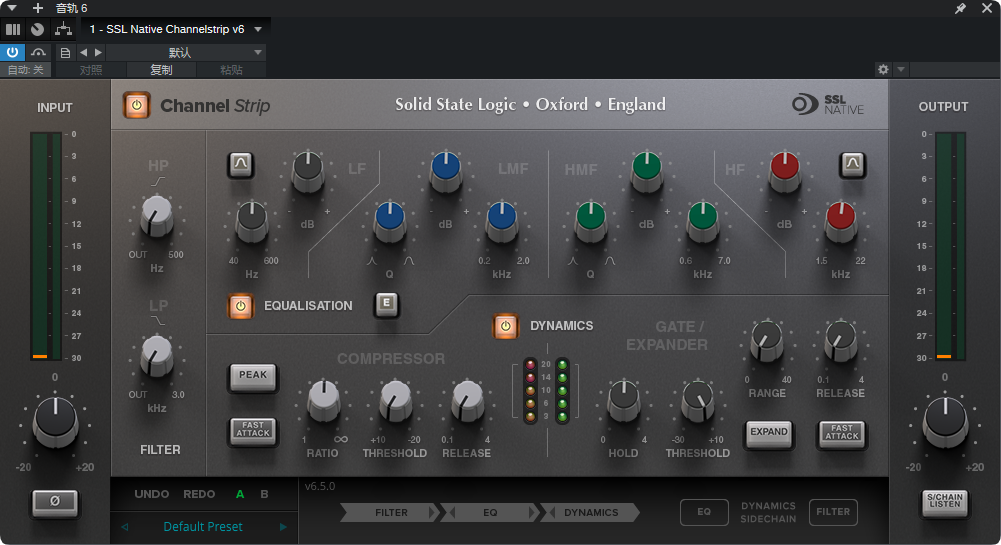Viewport: 1001px width, 545px height.
Task: Click the LF gain dB knob
Action: click(308, 171)
